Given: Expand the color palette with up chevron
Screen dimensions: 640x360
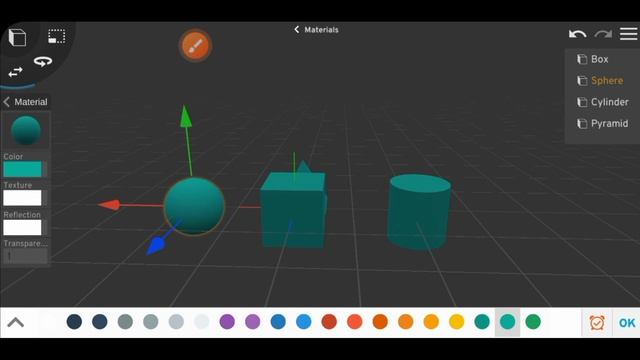Looking at the screenshot, I should [16, 322].
